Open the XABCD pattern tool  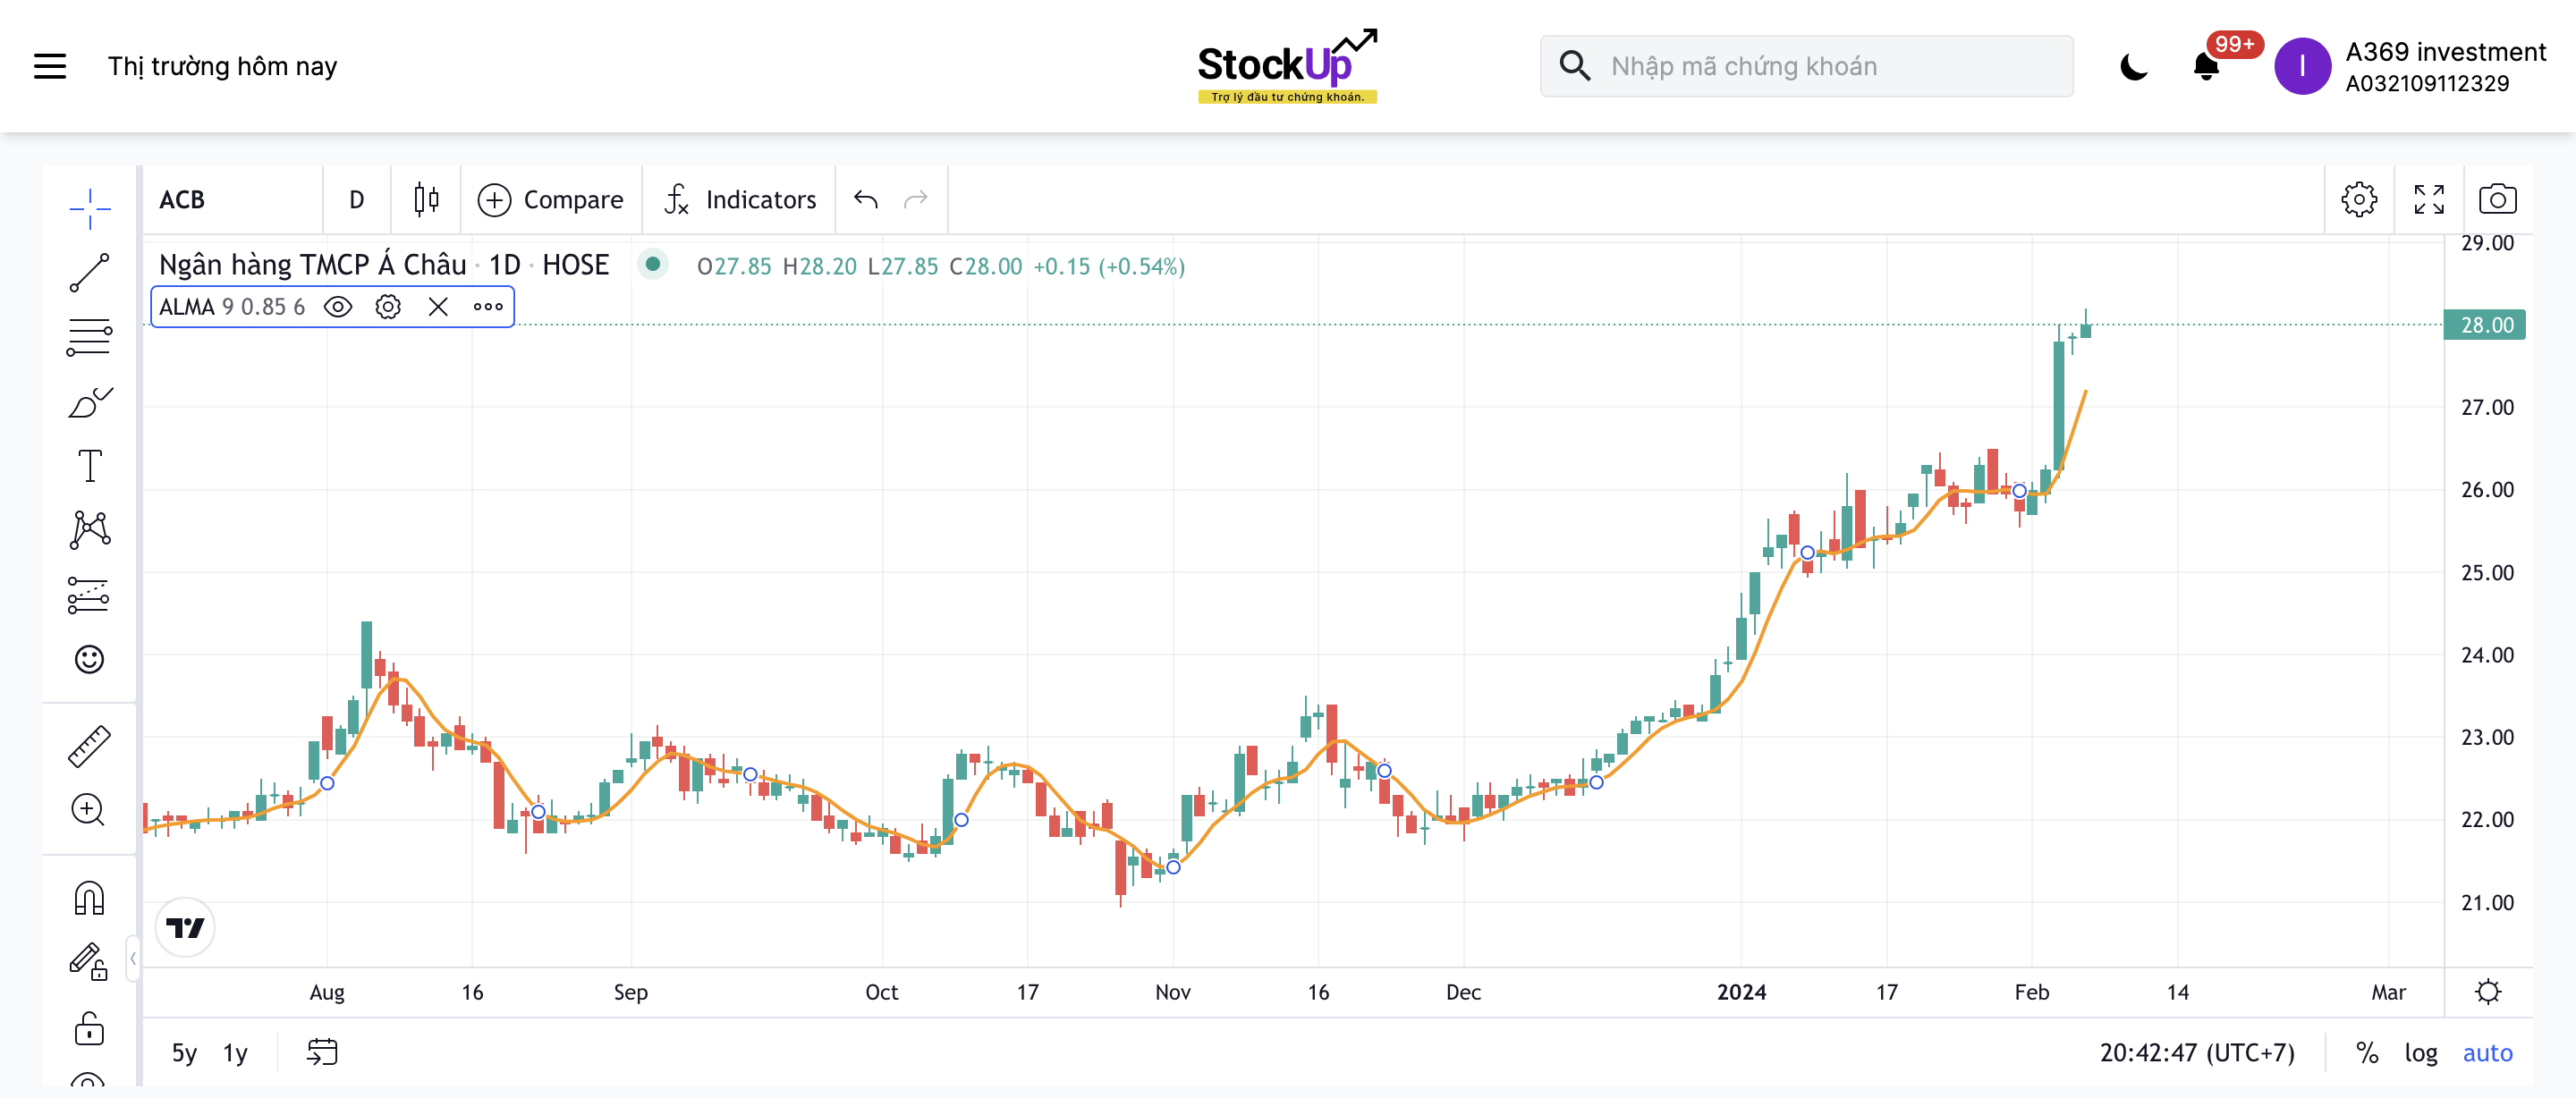coord(89,530)
